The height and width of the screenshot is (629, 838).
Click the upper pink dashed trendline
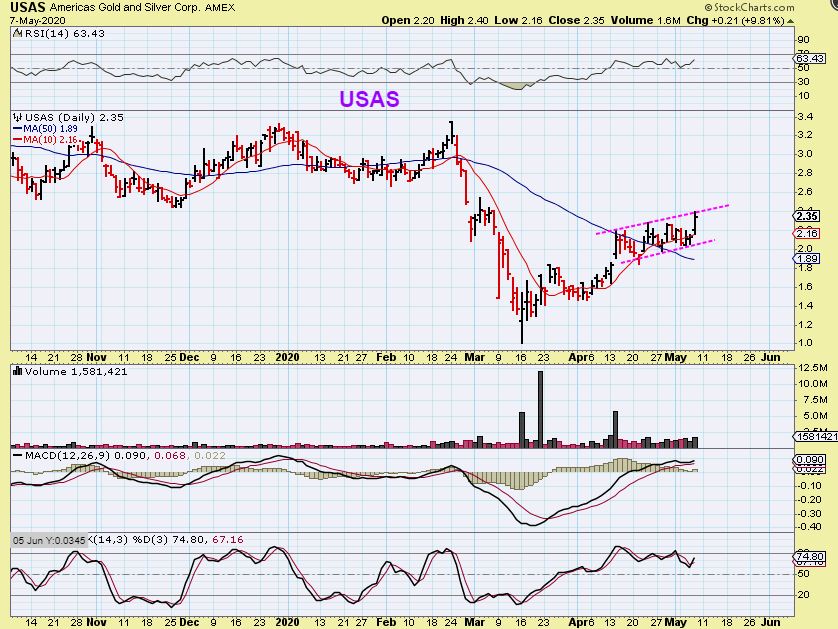tap(660, 220)
